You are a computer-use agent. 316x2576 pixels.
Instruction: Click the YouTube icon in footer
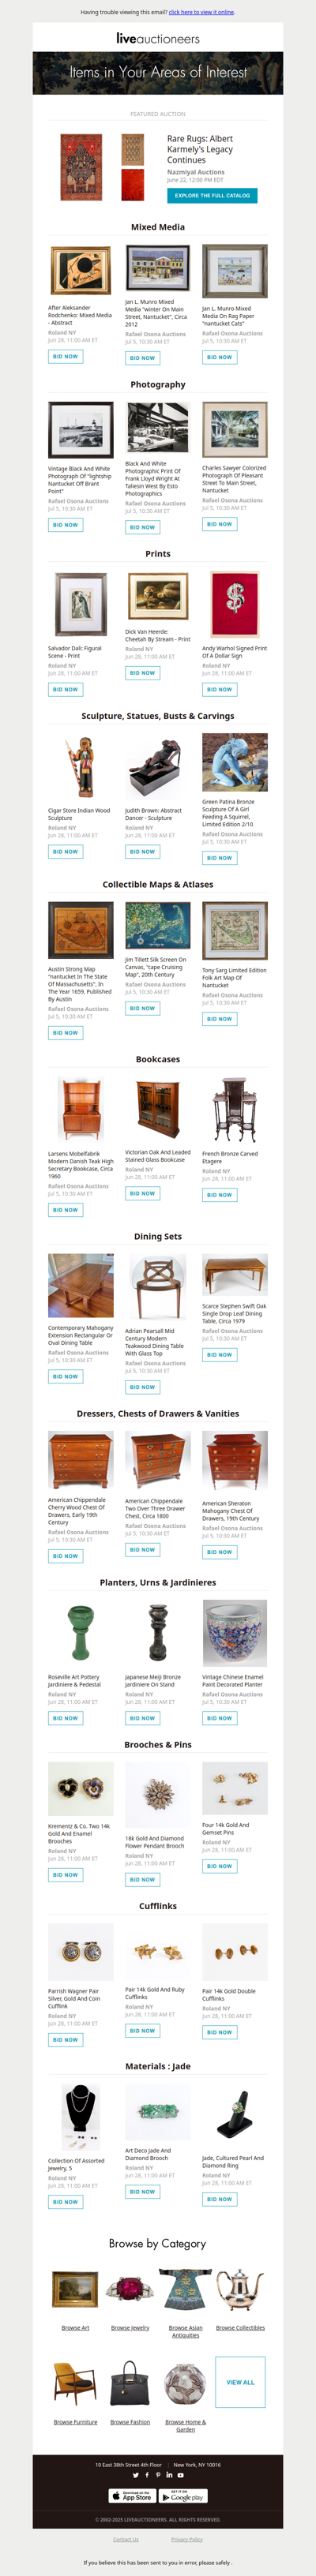[181, 2475]
